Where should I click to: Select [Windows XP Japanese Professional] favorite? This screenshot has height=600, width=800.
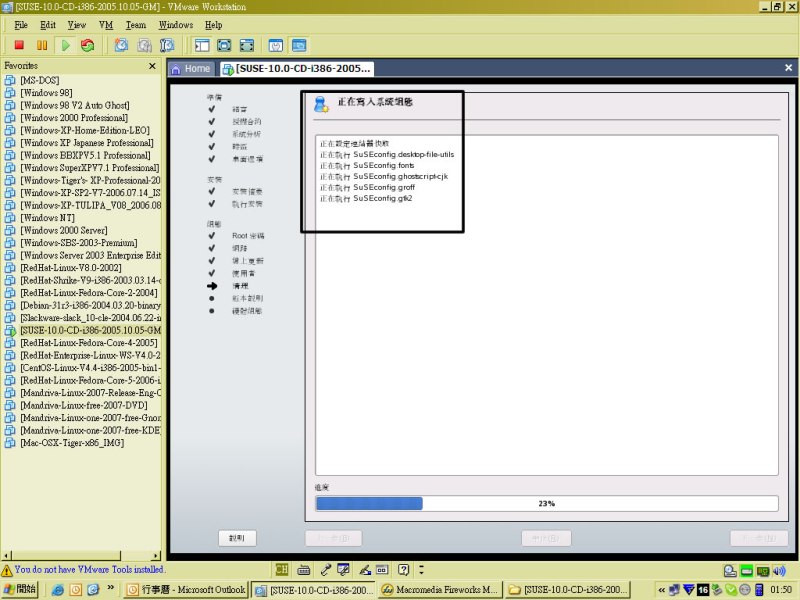coord(86,143)
